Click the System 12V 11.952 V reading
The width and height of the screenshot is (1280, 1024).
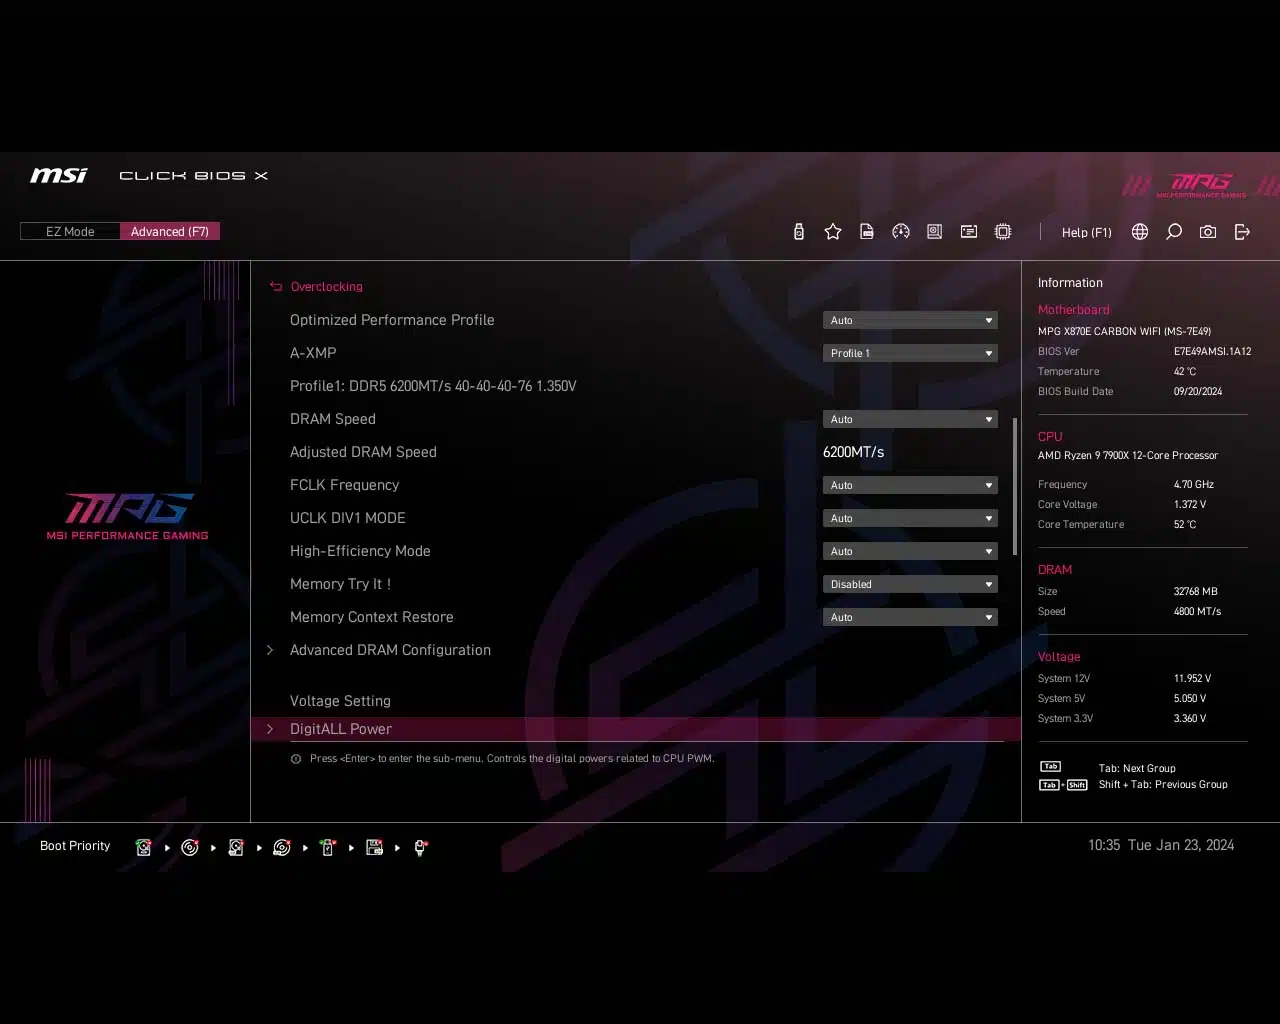click(1192, 678)
